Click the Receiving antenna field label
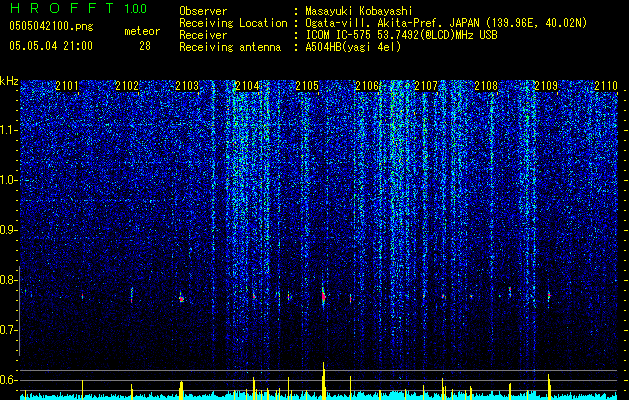Image resolution: width=629 pixels, height=400 pixels. pyautogui.click(x=230, y=47)
